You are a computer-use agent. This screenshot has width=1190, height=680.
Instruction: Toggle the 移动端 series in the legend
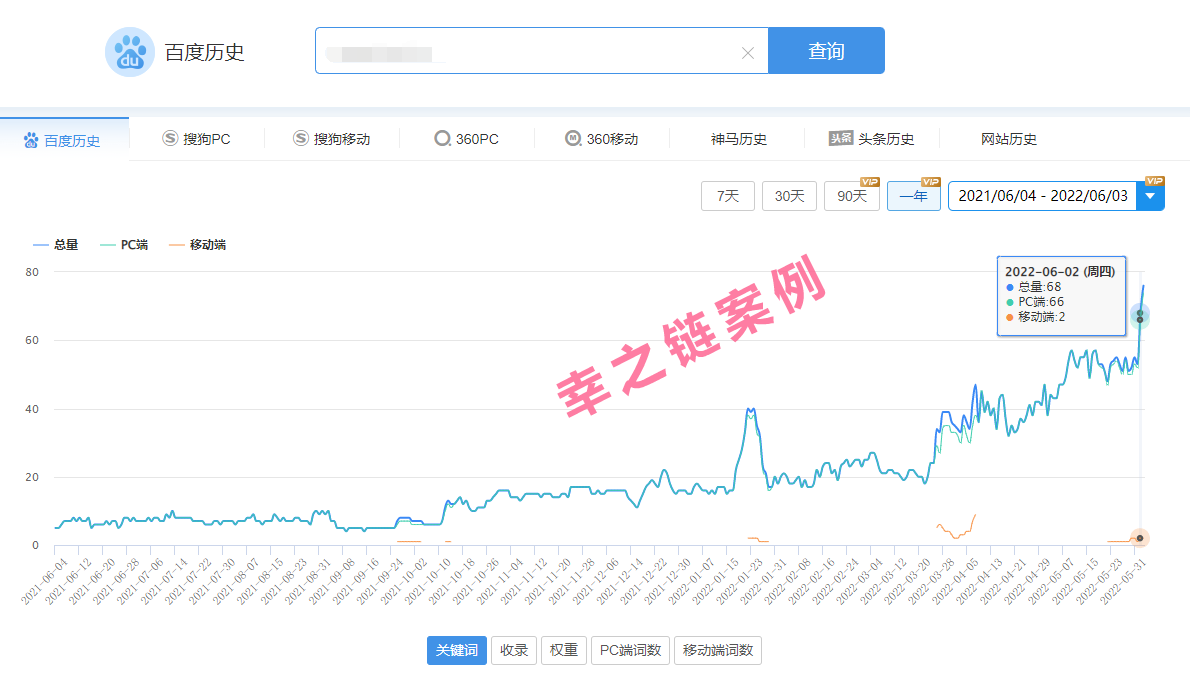tap(197, 244)
